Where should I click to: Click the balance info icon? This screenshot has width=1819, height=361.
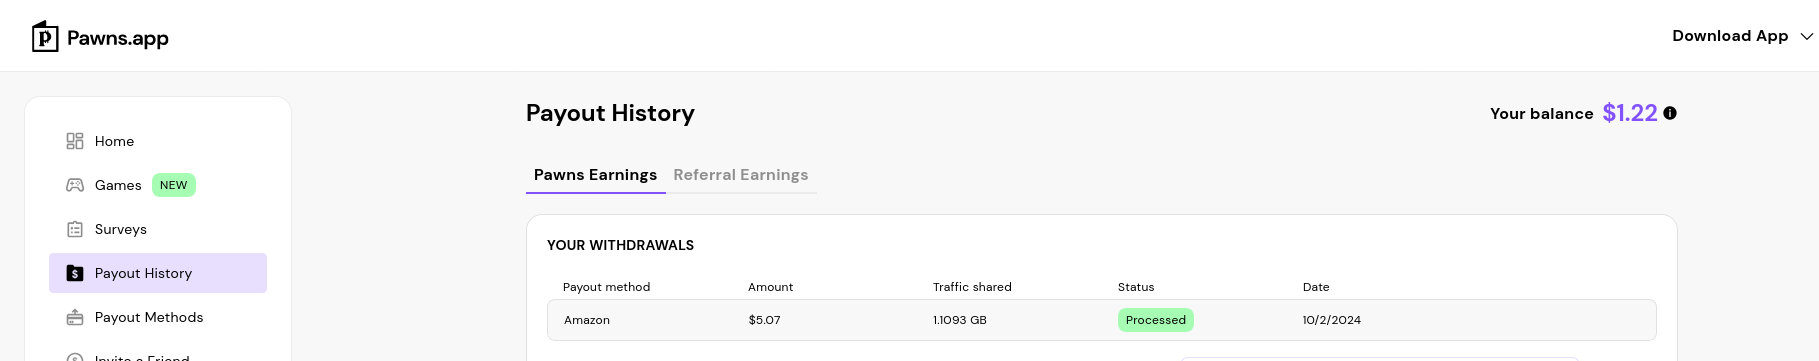pos(1670,113)
